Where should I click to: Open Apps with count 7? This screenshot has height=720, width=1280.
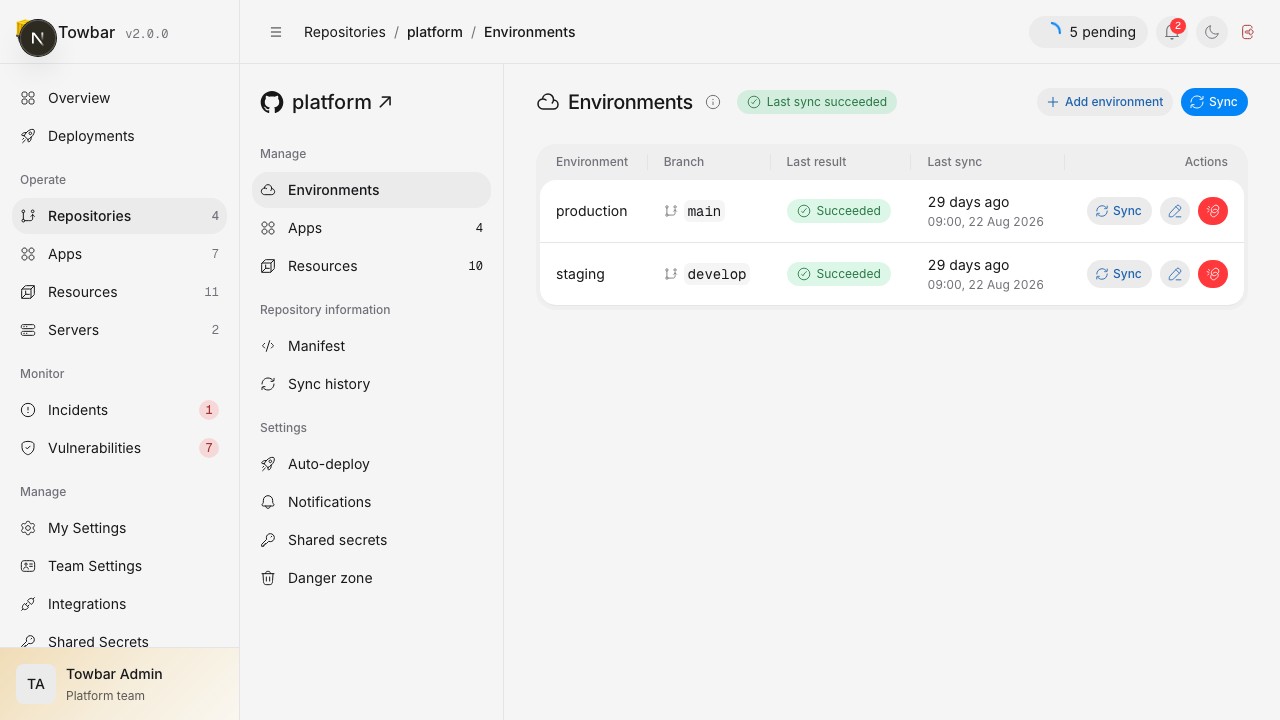[120, 254]
